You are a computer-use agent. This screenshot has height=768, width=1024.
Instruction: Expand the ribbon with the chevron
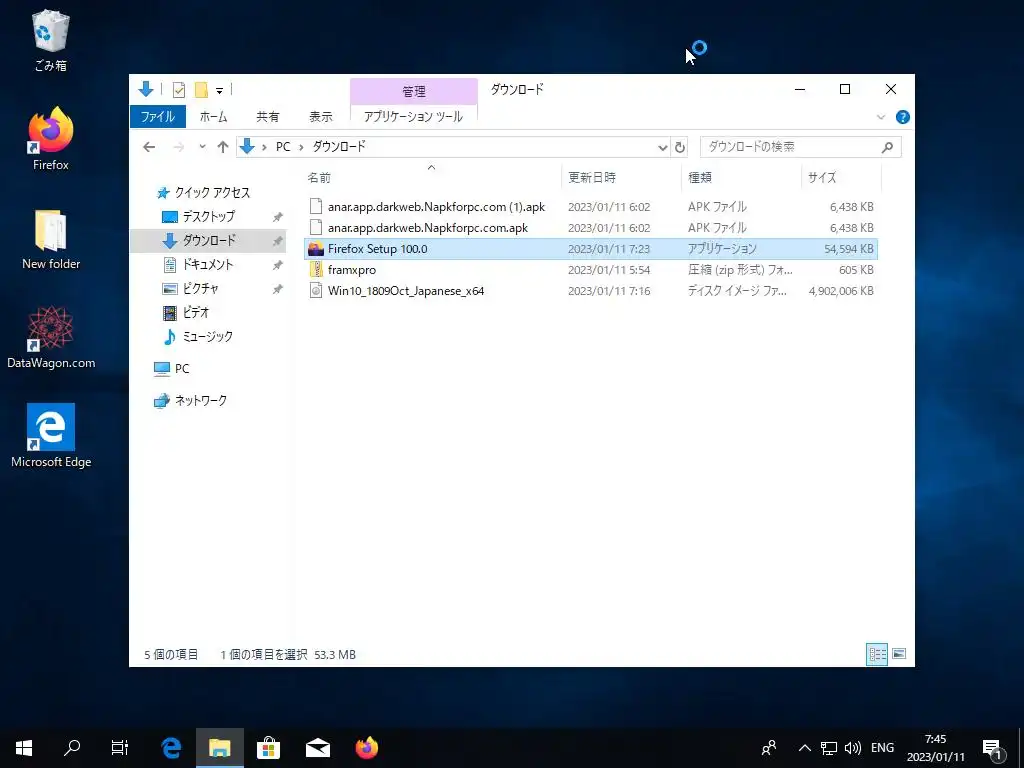coord(880,117)
